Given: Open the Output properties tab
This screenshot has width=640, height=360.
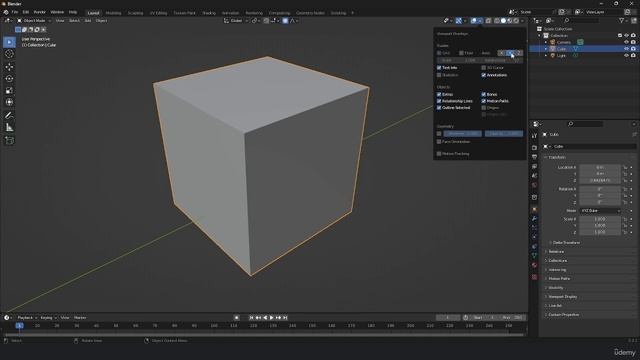Looking at the screenshot, I should (x=534, y=157).
